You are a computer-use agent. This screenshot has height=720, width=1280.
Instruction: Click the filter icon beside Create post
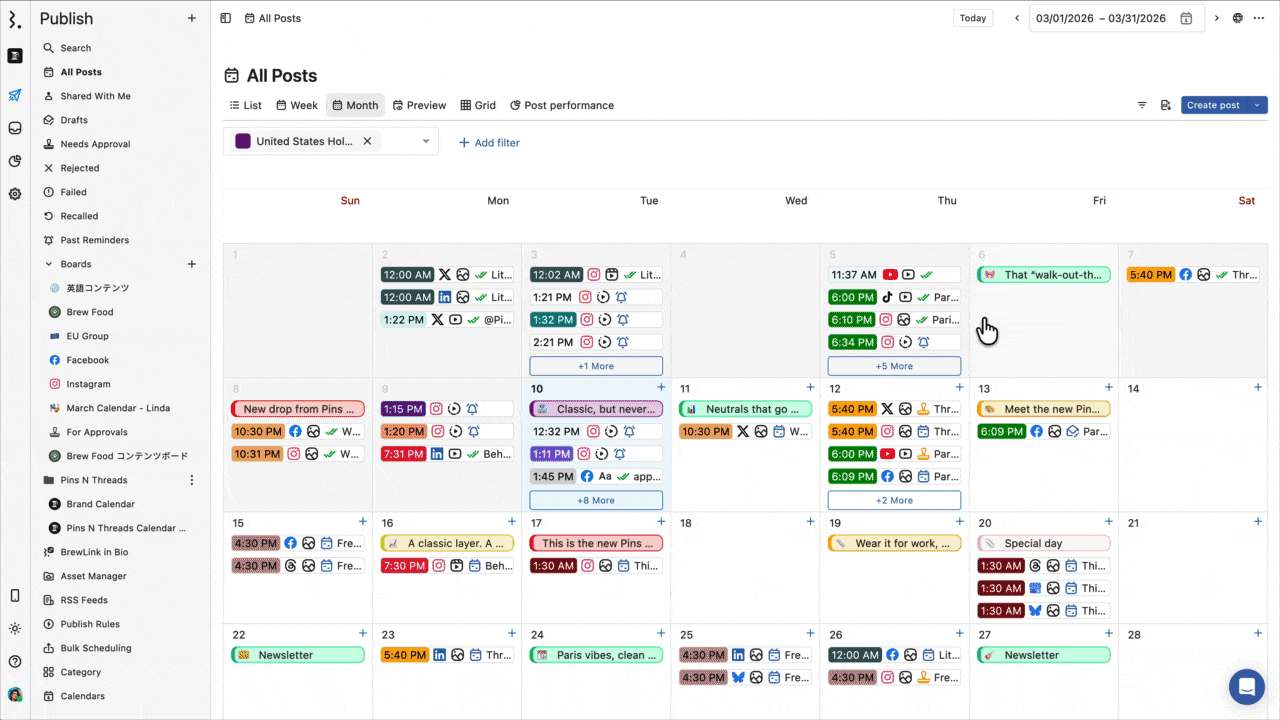(x=1142, y=105)
